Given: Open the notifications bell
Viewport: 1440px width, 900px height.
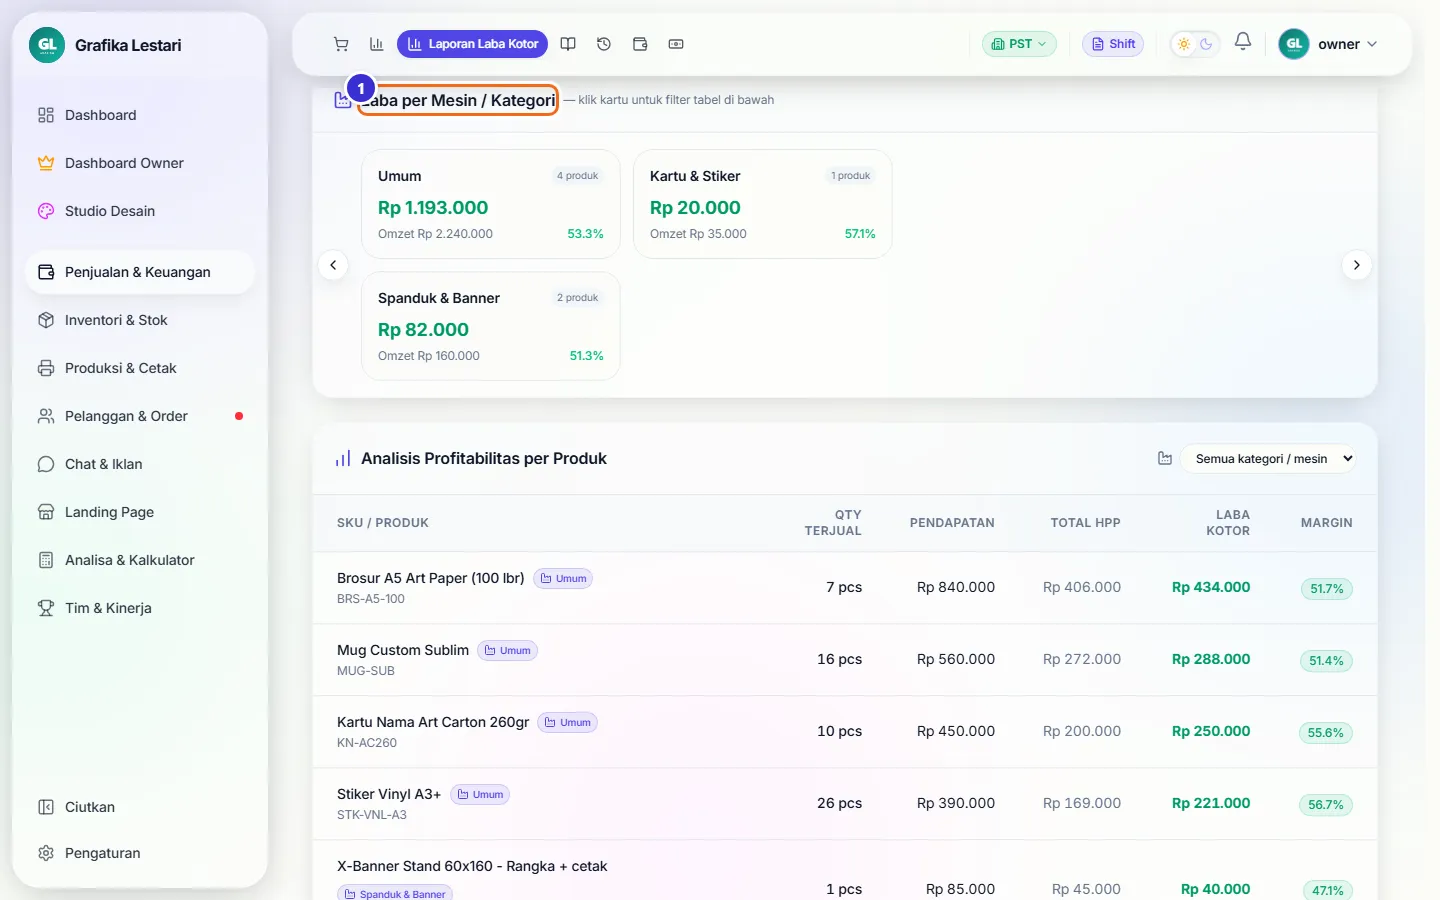Looking at the screenshot, I should (1243, 42).
